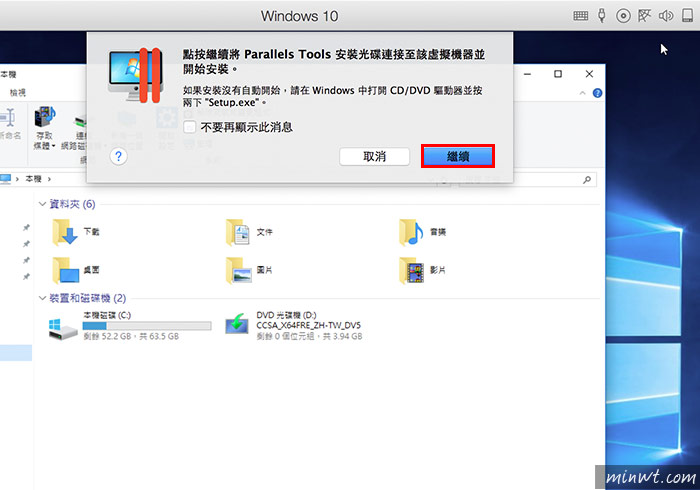The width and height of the screenshot is (700, 490).
Task: Open the dialog help question-mark button
Action: (x=118, y=156)
